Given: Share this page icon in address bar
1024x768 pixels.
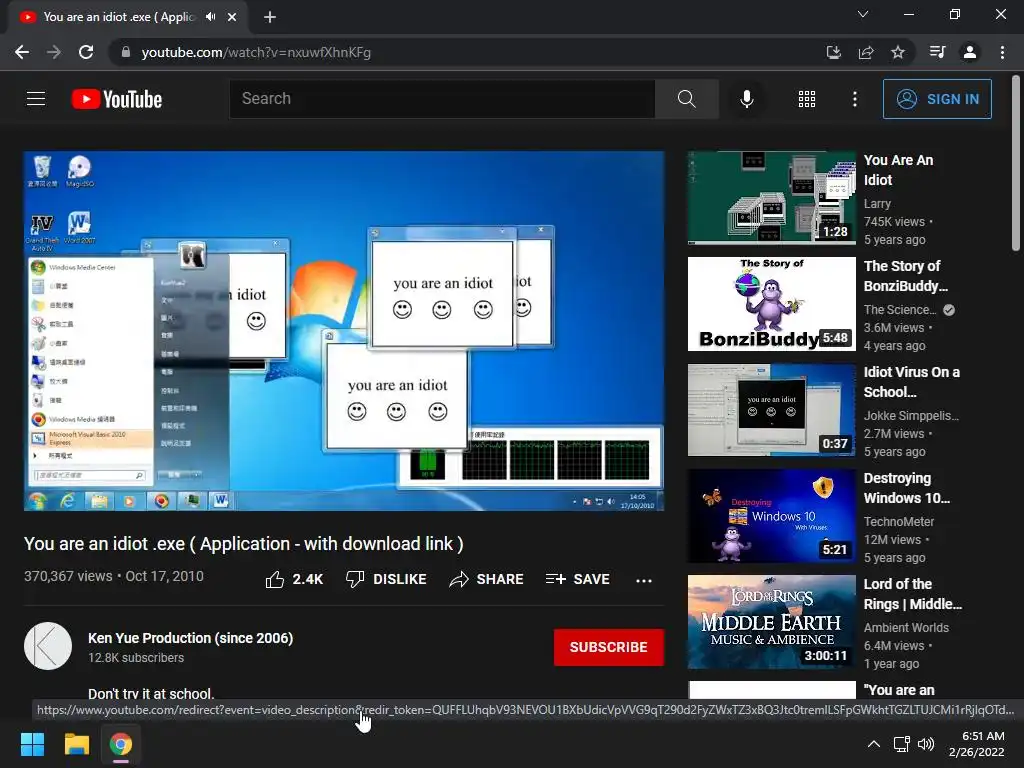Looking at the screenshot, I should 866,52.
